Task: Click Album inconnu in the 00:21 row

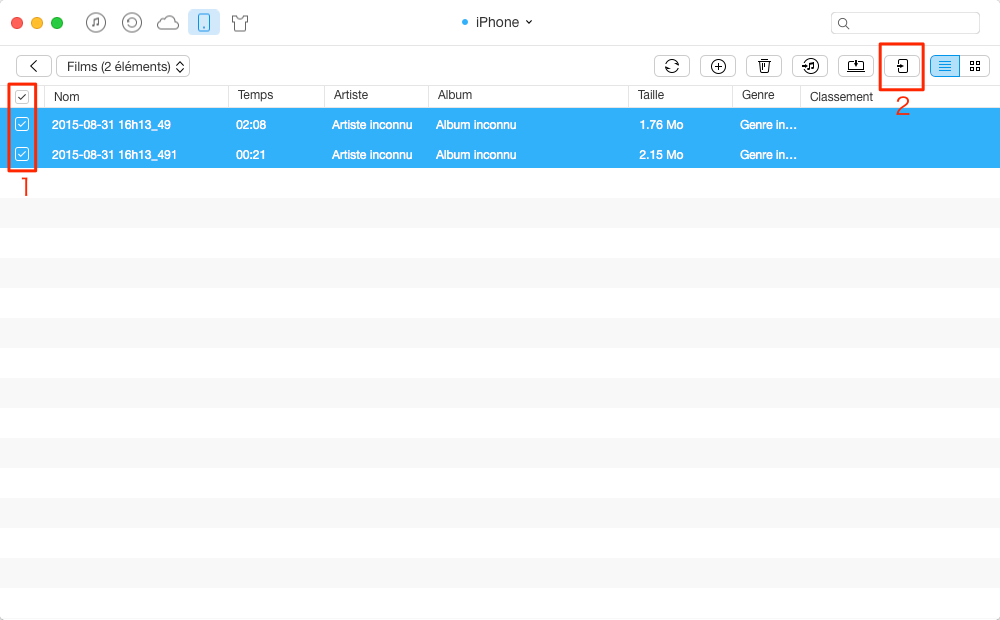Action: coord(476,155)
